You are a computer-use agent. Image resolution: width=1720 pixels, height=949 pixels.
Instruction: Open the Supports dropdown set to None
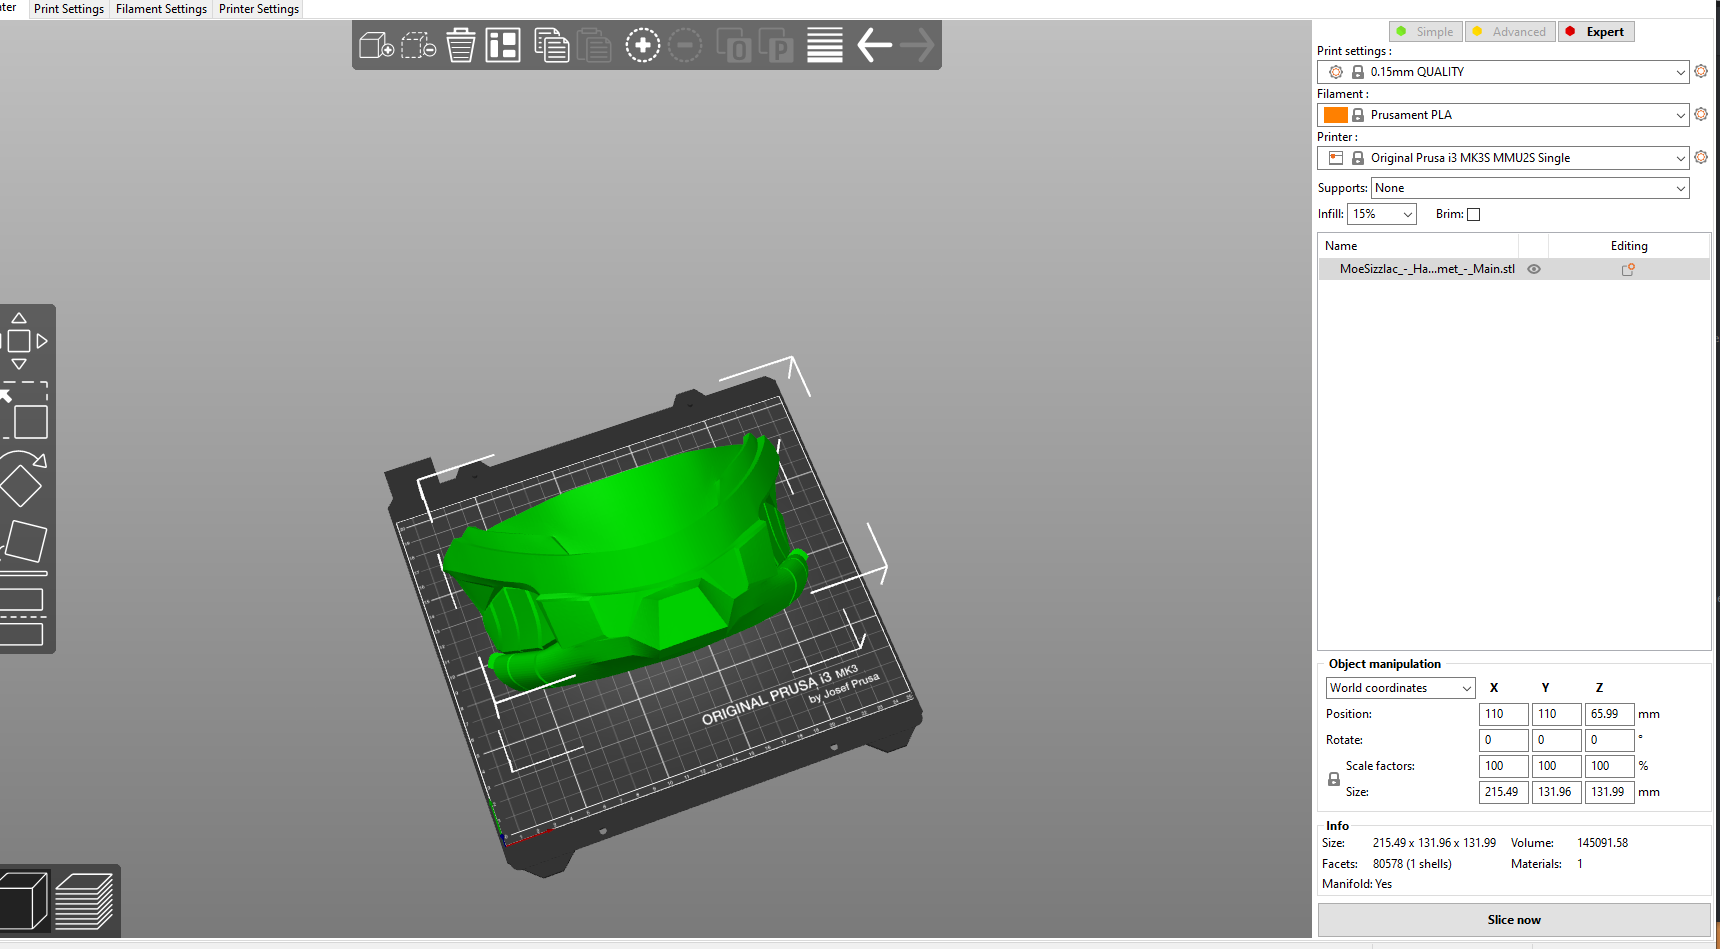click(1530, 188)
